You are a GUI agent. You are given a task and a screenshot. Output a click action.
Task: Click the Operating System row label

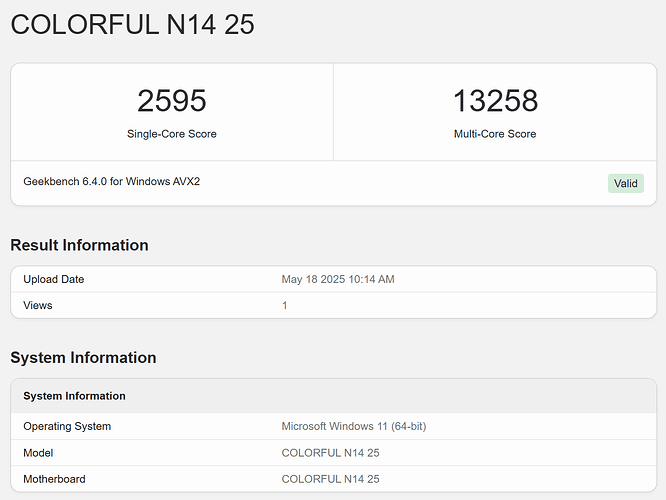(67, 426)
